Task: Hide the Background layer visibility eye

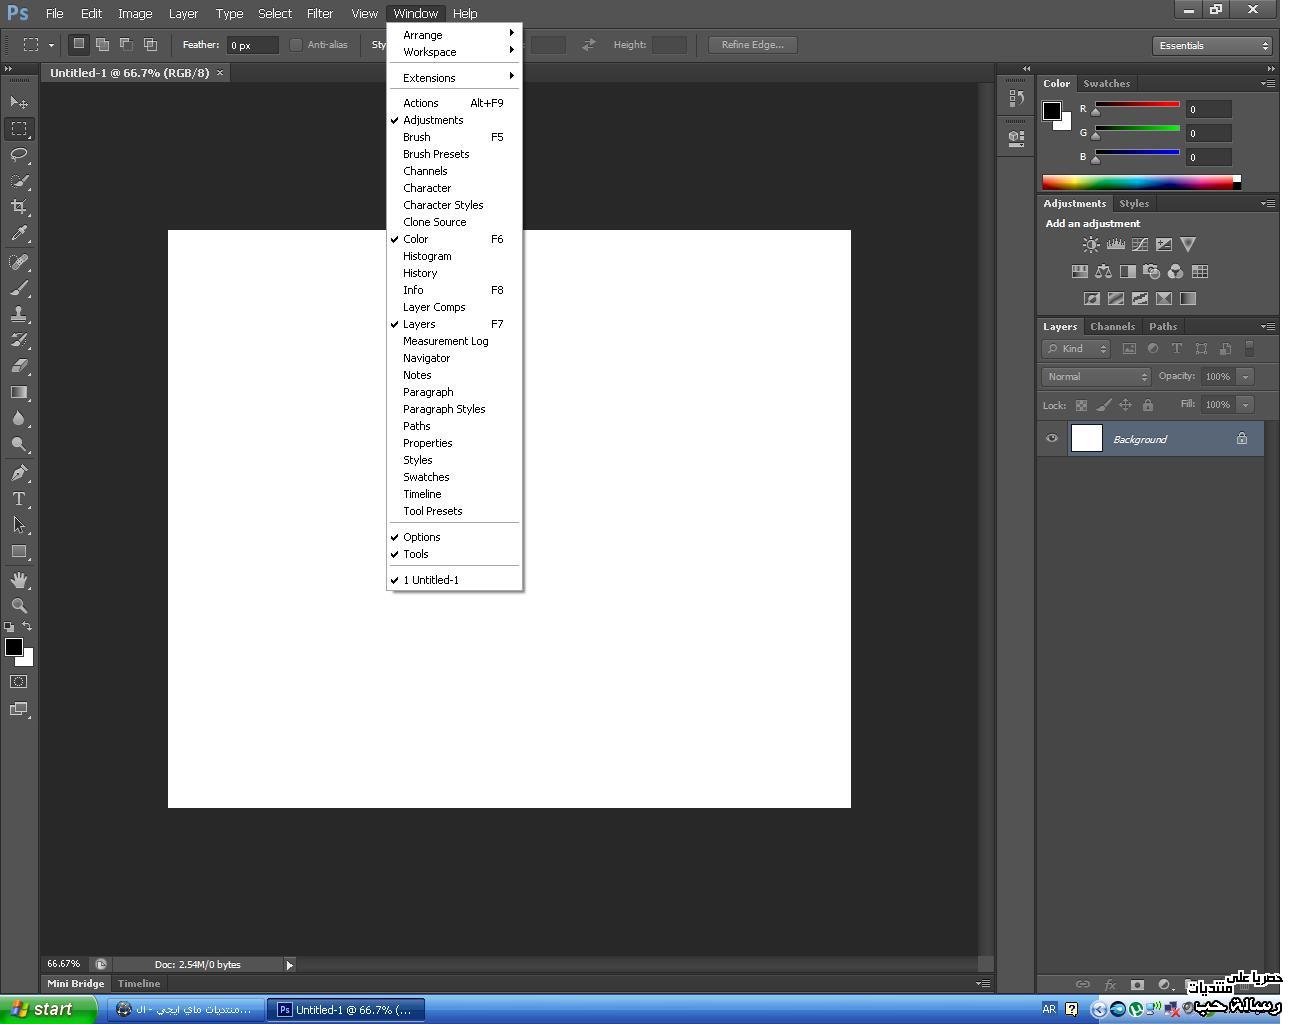Action: [x=1052, y=439]
